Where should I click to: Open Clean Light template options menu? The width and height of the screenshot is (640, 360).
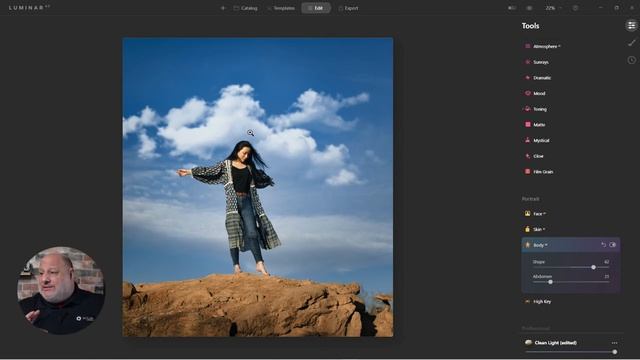(614, 343)
